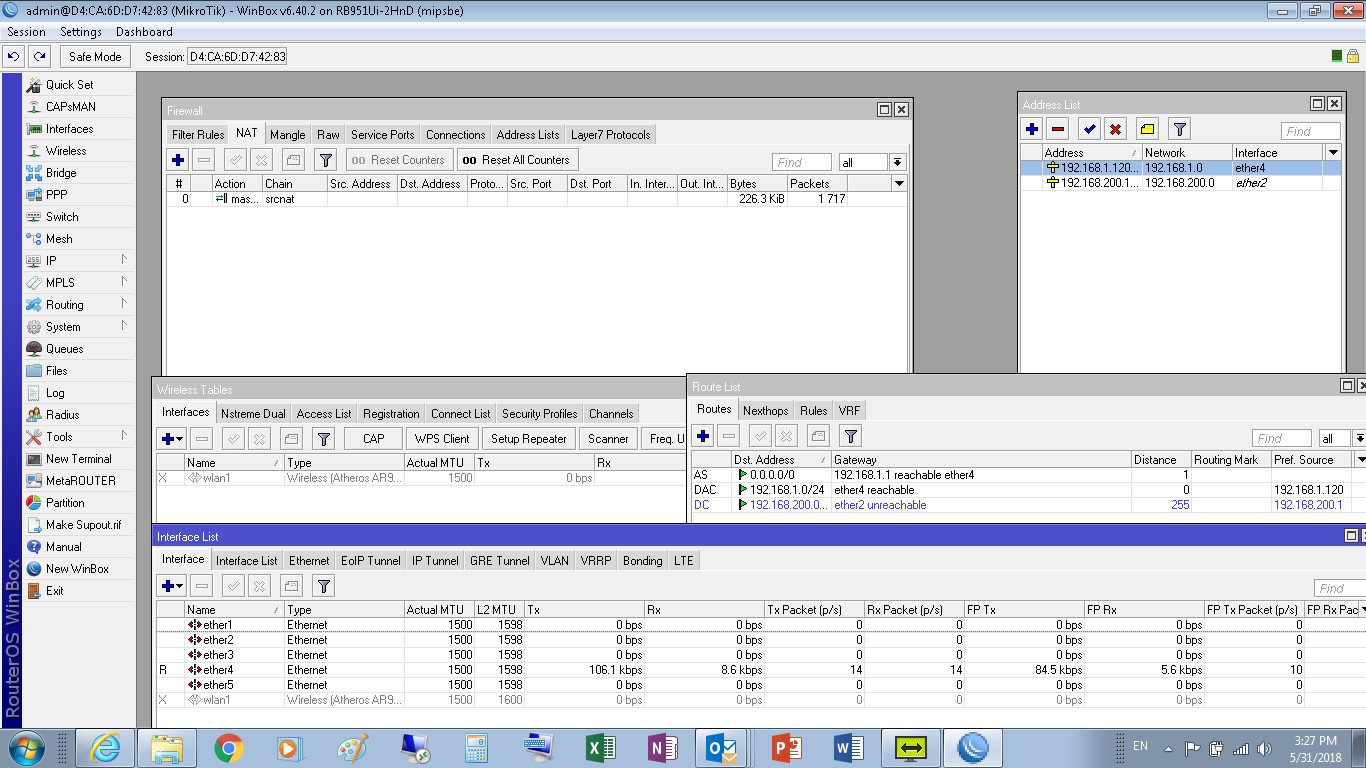Open Mesh in sidebar
This screenshot has width=1366, height=768.
[x=59, y=239]
